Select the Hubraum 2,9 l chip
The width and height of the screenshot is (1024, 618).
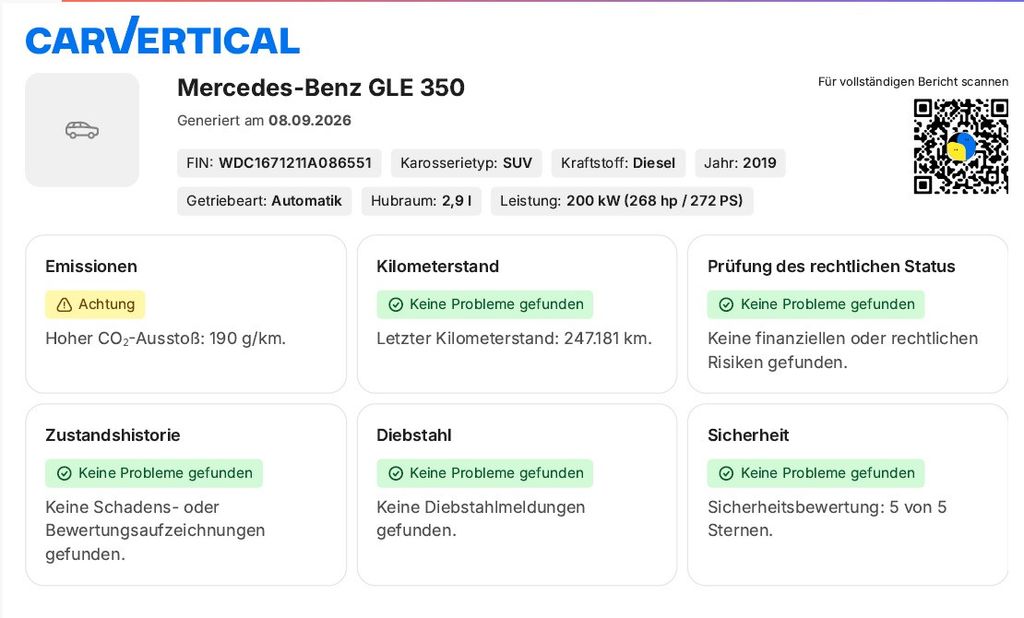coord(421,201)
